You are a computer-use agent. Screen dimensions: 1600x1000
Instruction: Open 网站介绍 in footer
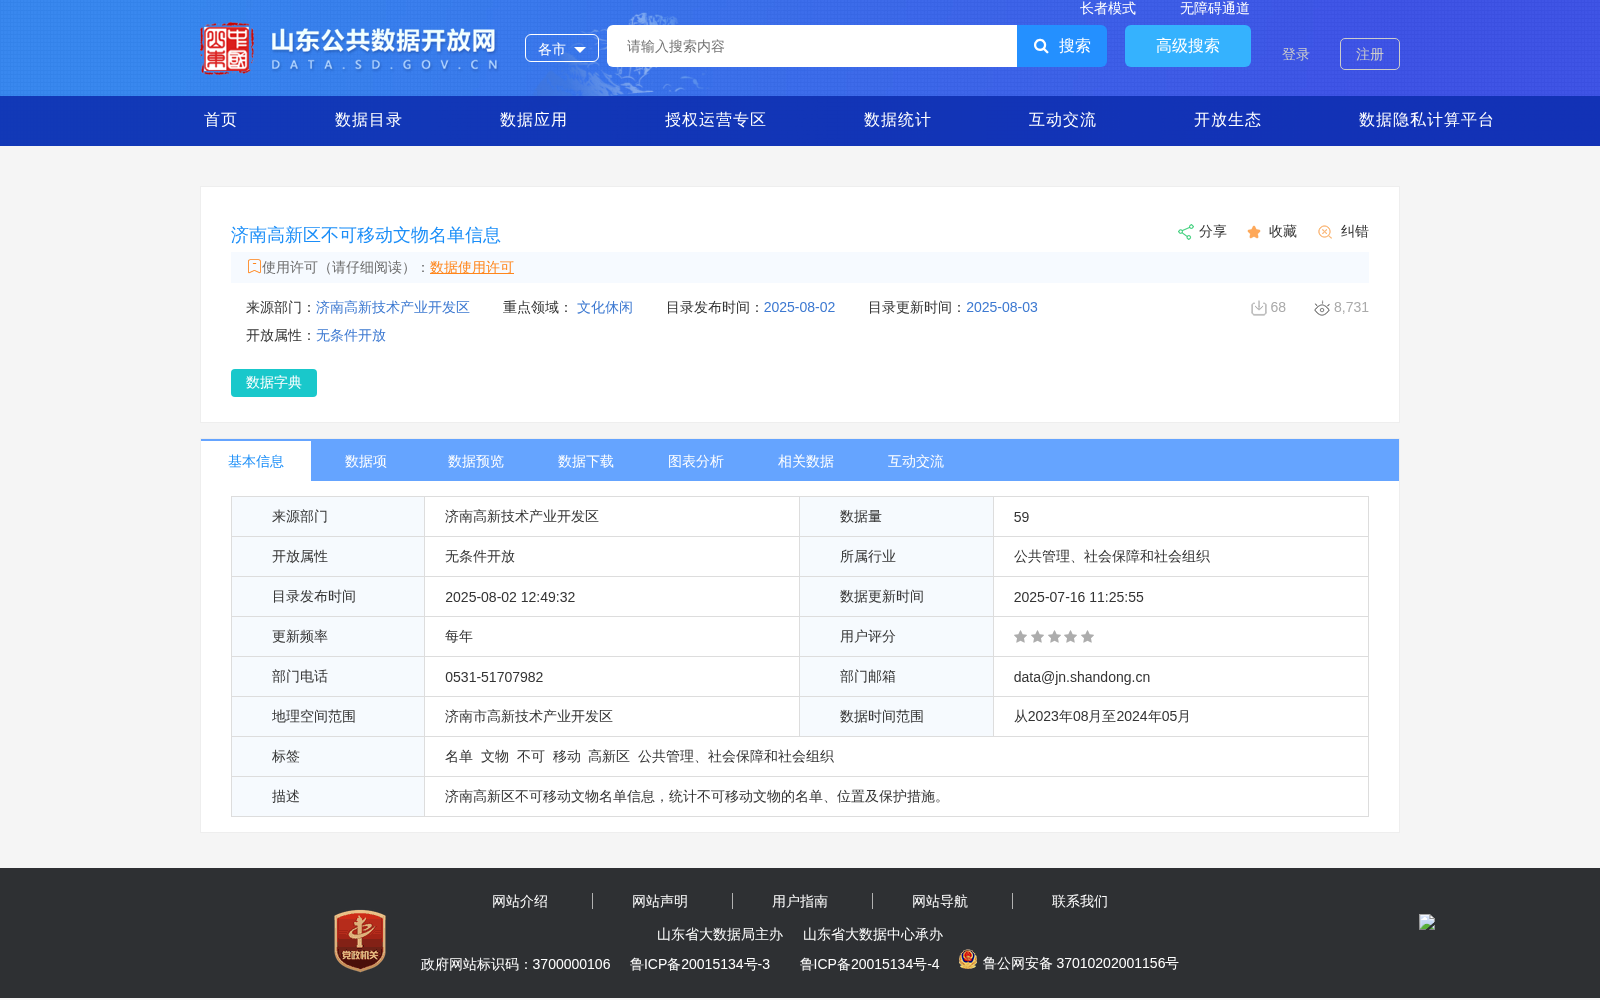click(520, 901)
